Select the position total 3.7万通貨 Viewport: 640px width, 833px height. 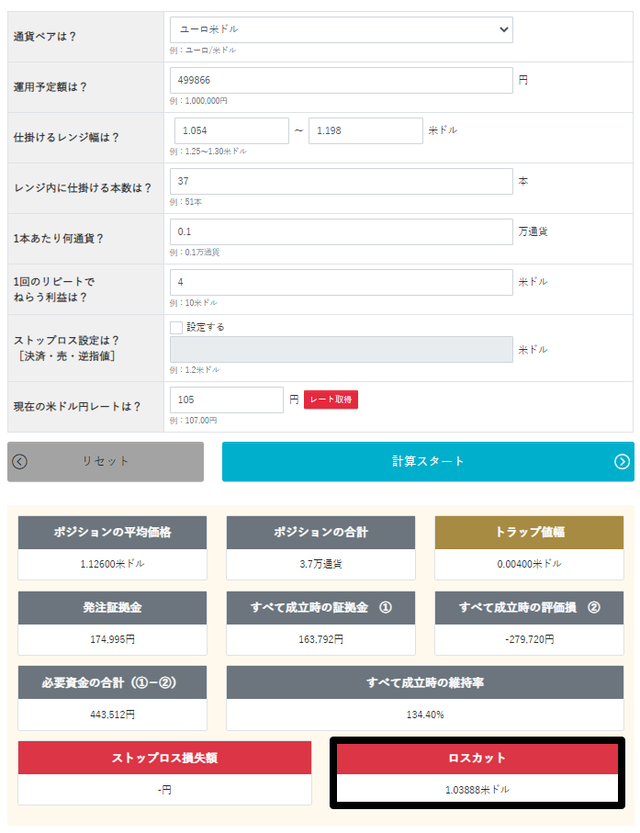click(x=321, y=564)
